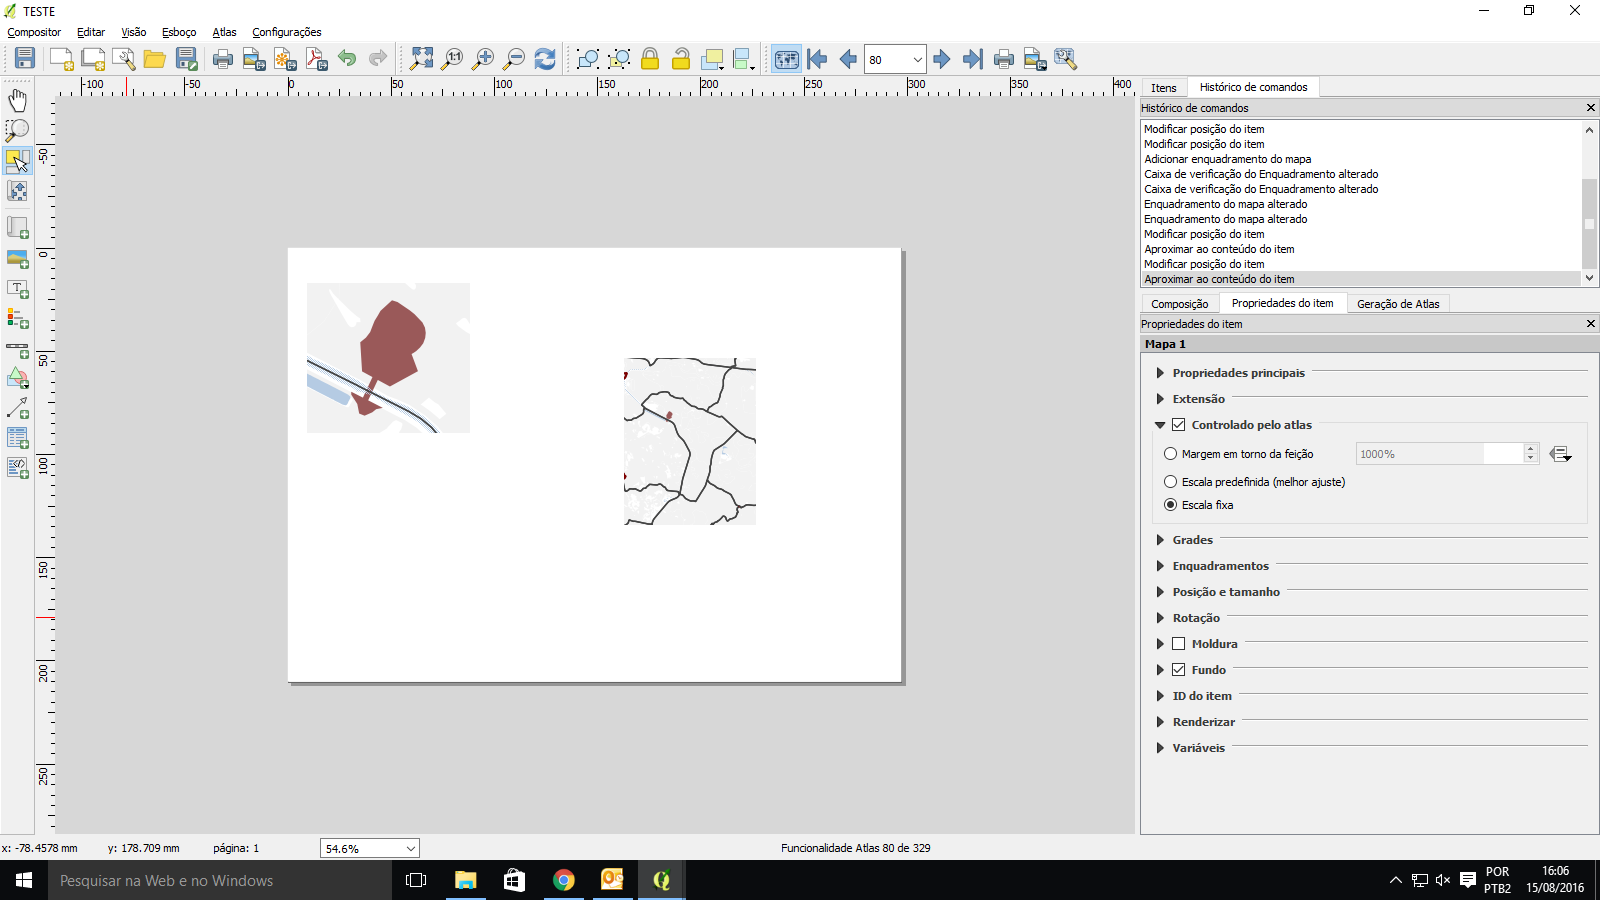This screenshot has height=900, width=1600.
Task: Expand the Enquadramentos section
Action: tap(1160, 566)
